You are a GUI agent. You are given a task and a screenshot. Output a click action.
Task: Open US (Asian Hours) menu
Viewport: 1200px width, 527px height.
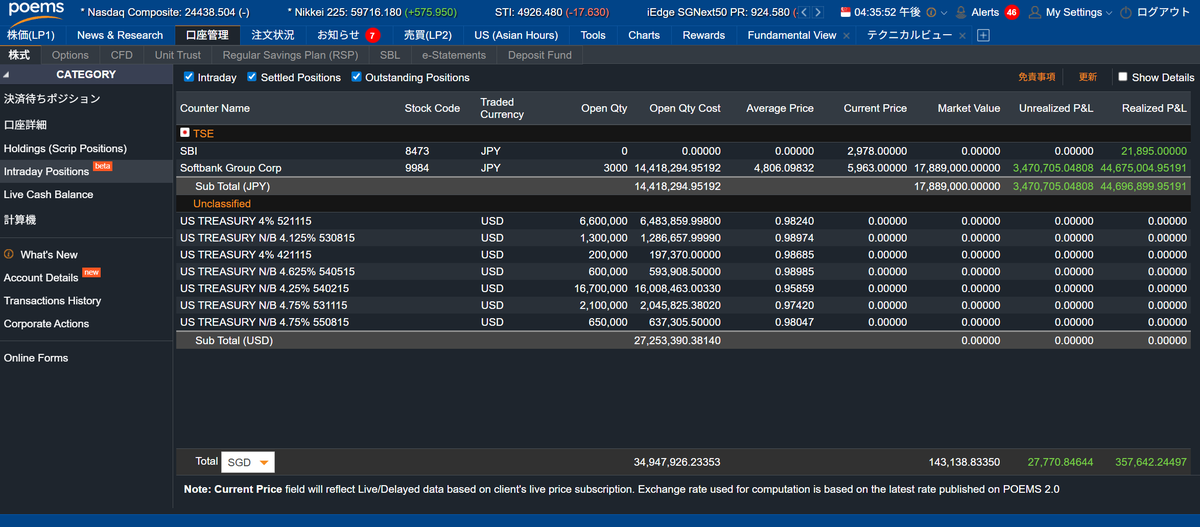click(x=516, y=35)
